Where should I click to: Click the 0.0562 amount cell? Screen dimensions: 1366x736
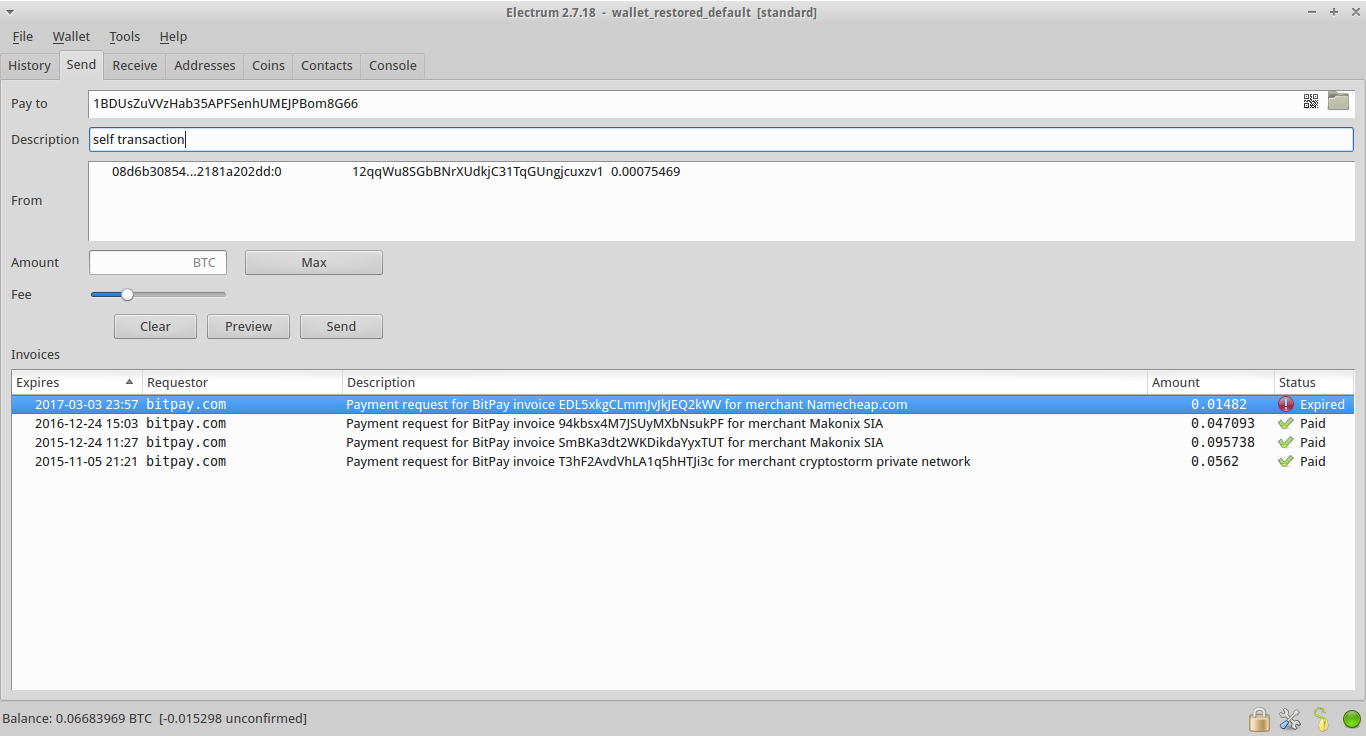(x=1214, y=462)
